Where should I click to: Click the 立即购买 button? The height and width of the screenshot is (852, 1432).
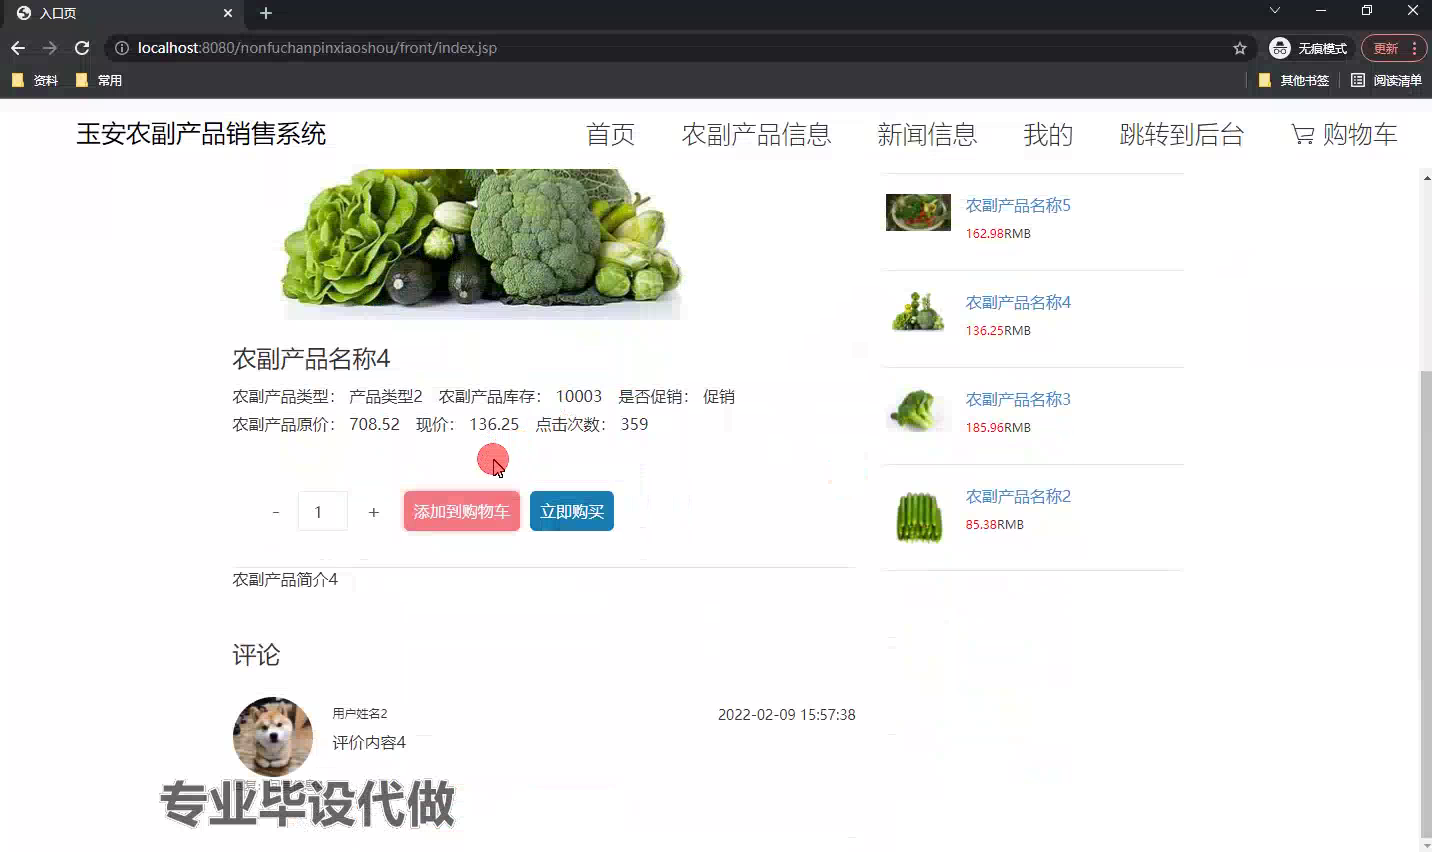(572, 511)
